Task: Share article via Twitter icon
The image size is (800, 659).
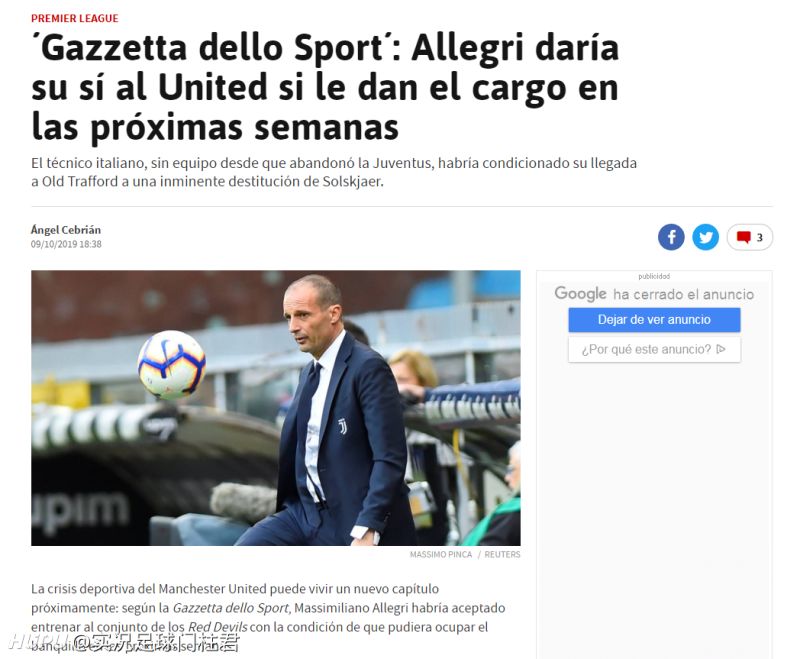Action: point(706,237)
